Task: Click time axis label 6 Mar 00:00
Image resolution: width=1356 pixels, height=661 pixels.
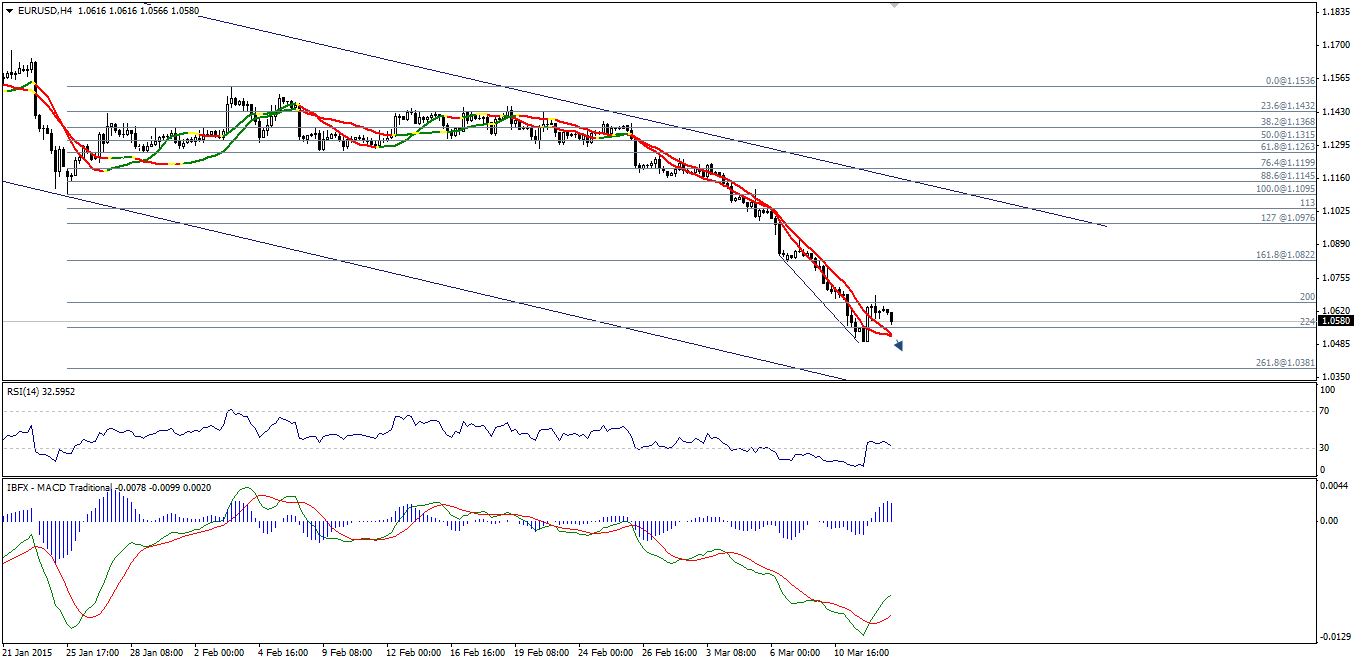Action: click(796, 652)
